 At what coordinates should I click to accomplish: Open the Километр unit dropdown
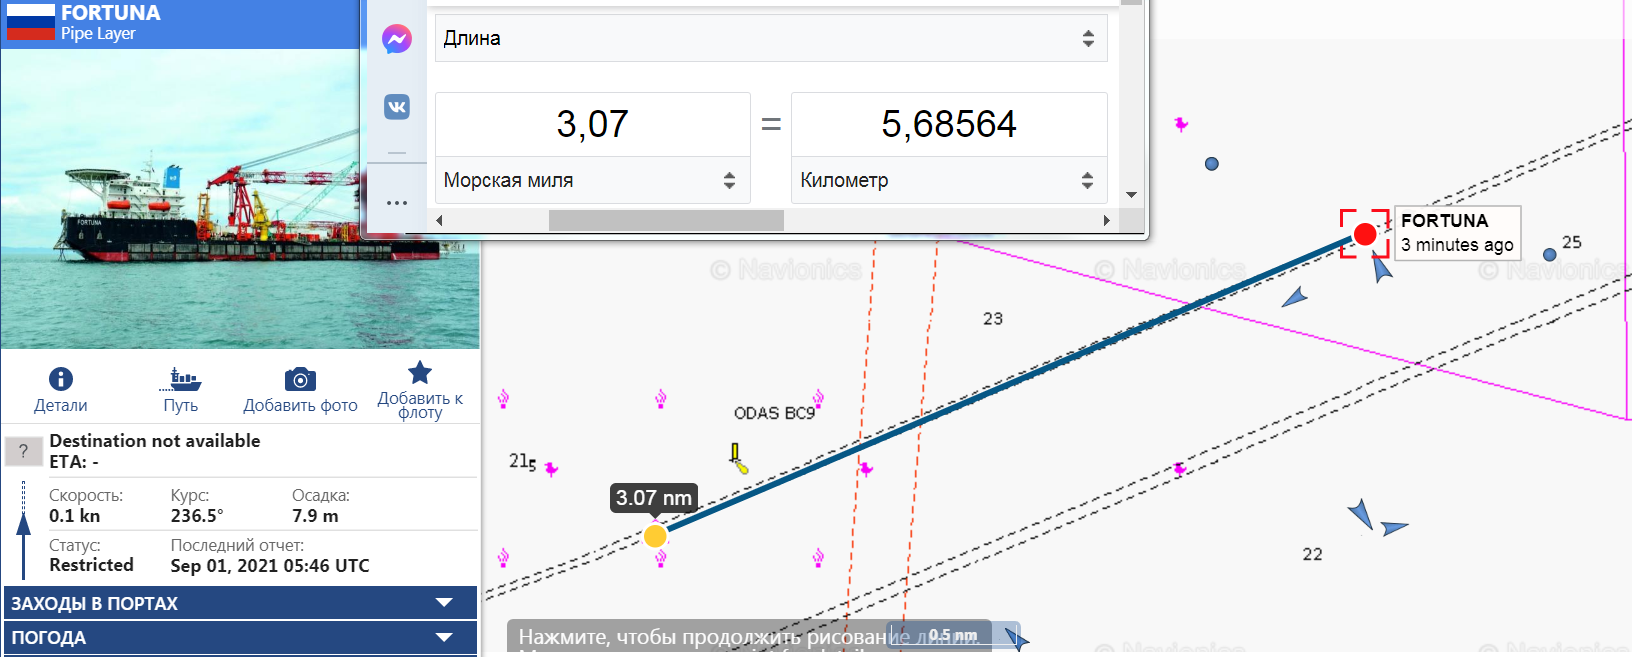point(947,181)
